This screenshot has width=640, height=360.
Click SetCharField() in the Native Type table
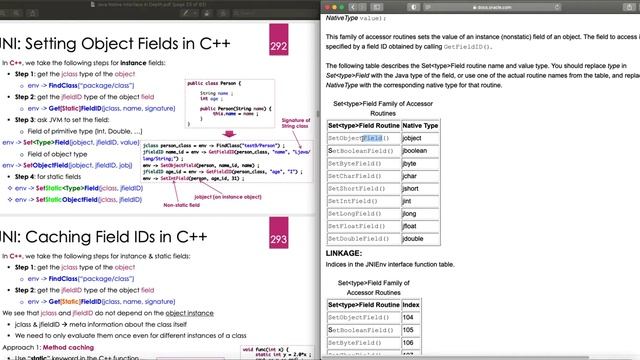coord(354,176)
